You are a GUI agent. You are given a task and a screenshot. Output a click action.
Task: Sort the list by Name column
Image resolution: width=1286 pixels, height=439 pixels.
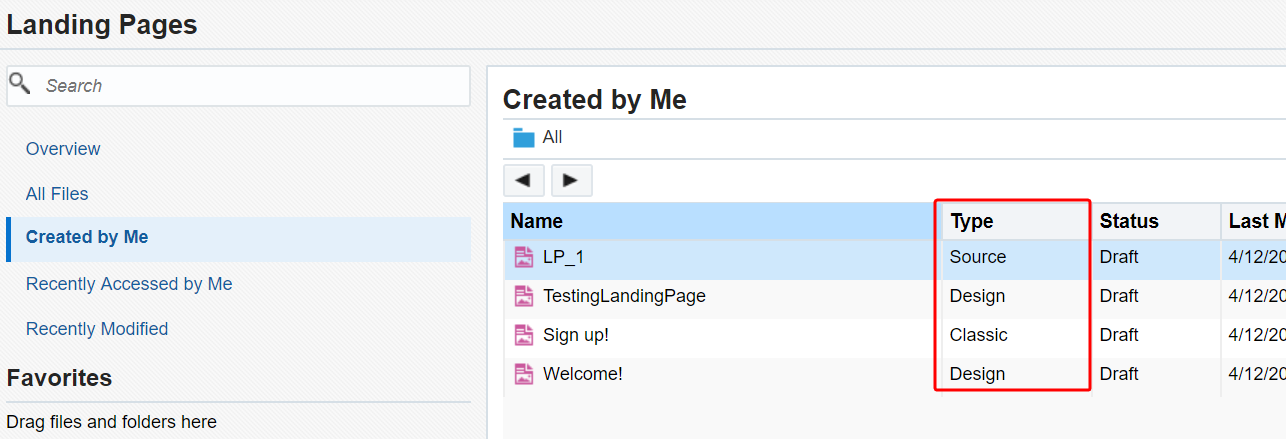[x=537, y=221]
